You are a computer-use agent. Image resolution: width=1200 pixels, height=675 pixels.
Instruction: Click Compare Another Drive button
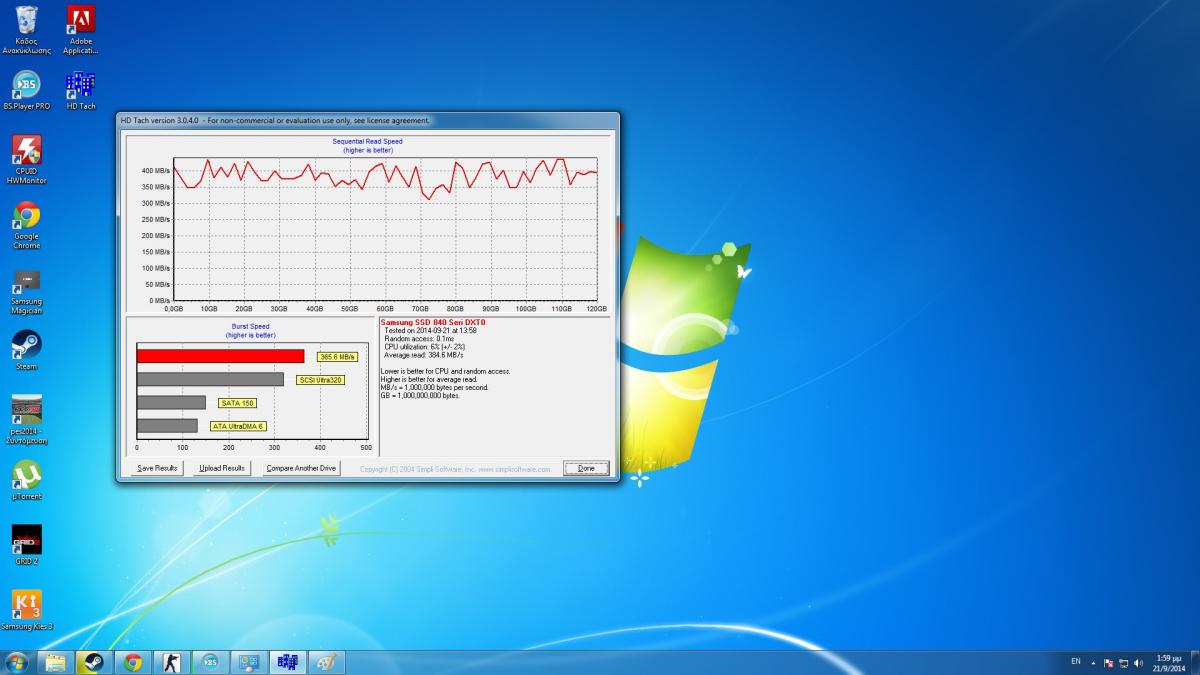[x=301, y=468]
